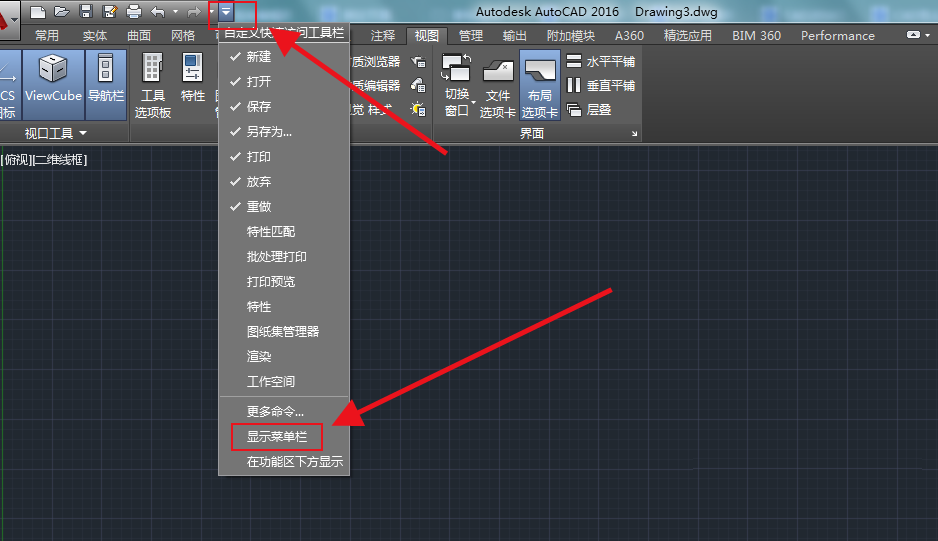Screen dimensions: 938x541
Task: Open the 工具选项板 tool palettes
Action: click(x=153, y=86)
